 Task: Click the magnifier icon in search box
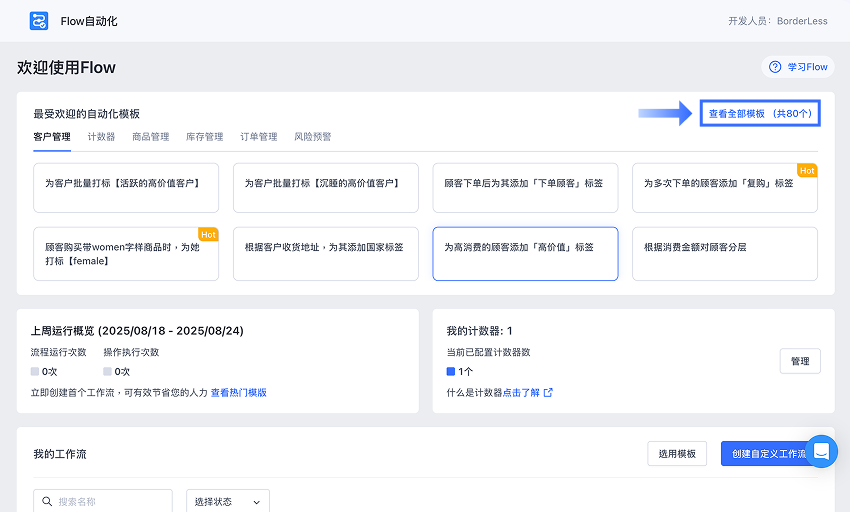(47, 502)
